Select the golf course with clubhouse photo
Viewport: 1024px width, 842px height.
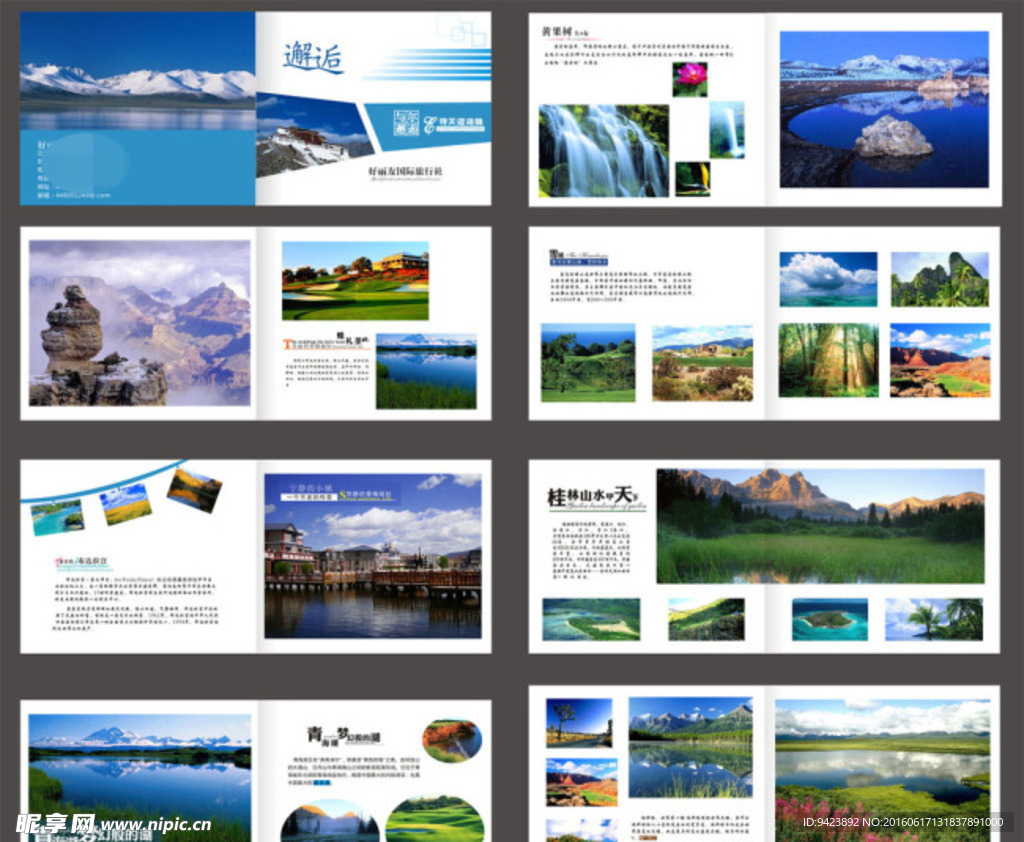coord(355,281)
